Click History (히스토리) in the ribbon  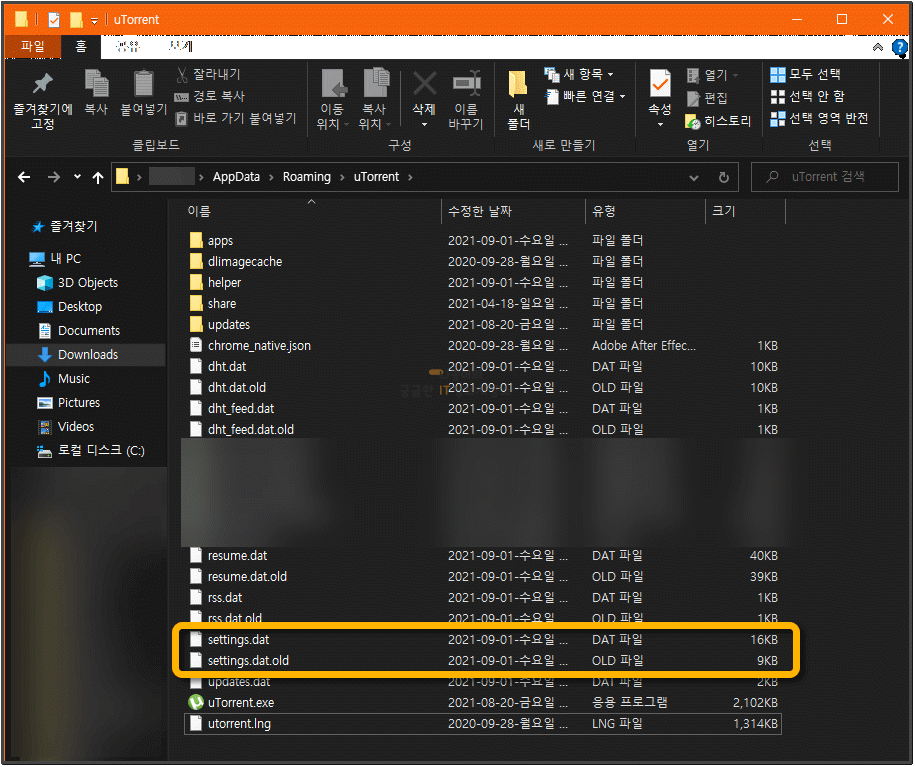[718, 121]
